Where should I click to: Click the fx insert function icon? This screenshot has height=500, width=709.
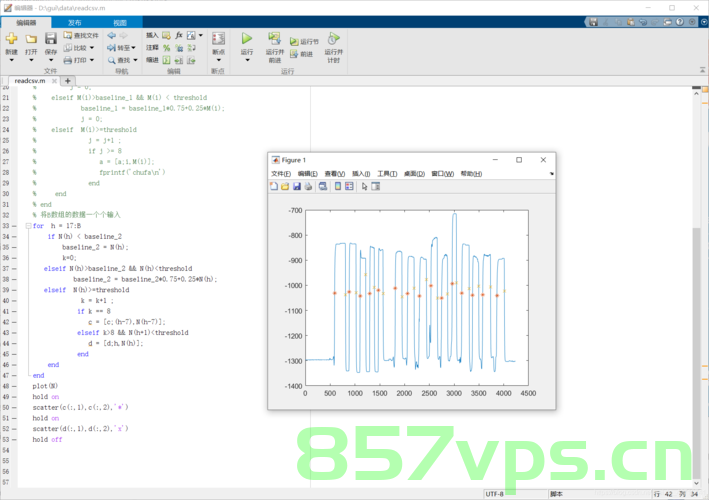click(x=179, y=35)
